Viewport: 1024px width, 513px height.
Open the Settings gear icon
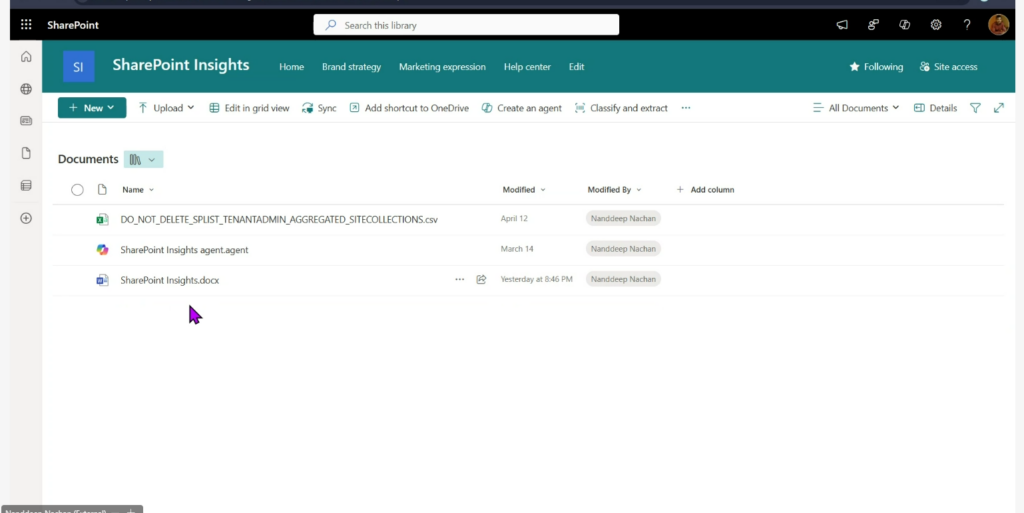tap(936, 25)
